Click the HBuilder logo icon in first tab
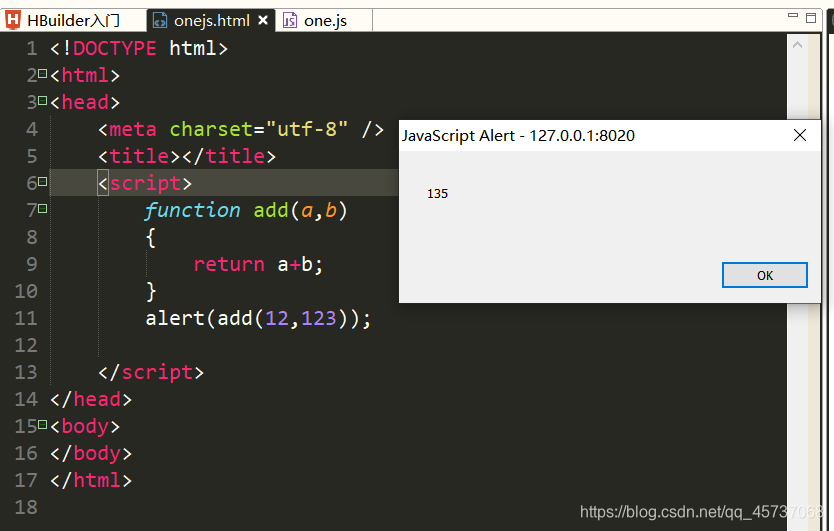 pyautogui.click(x=13, y=20)
